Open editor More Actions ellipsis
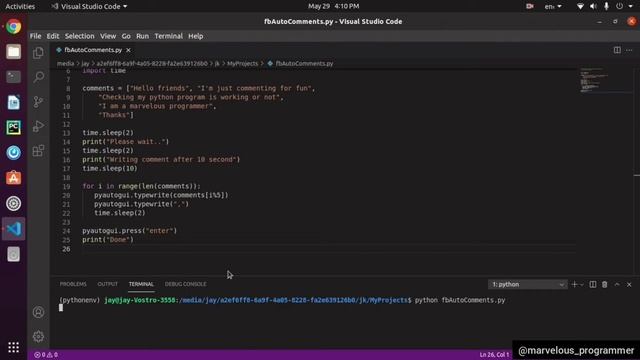 [x=629, y=50]
